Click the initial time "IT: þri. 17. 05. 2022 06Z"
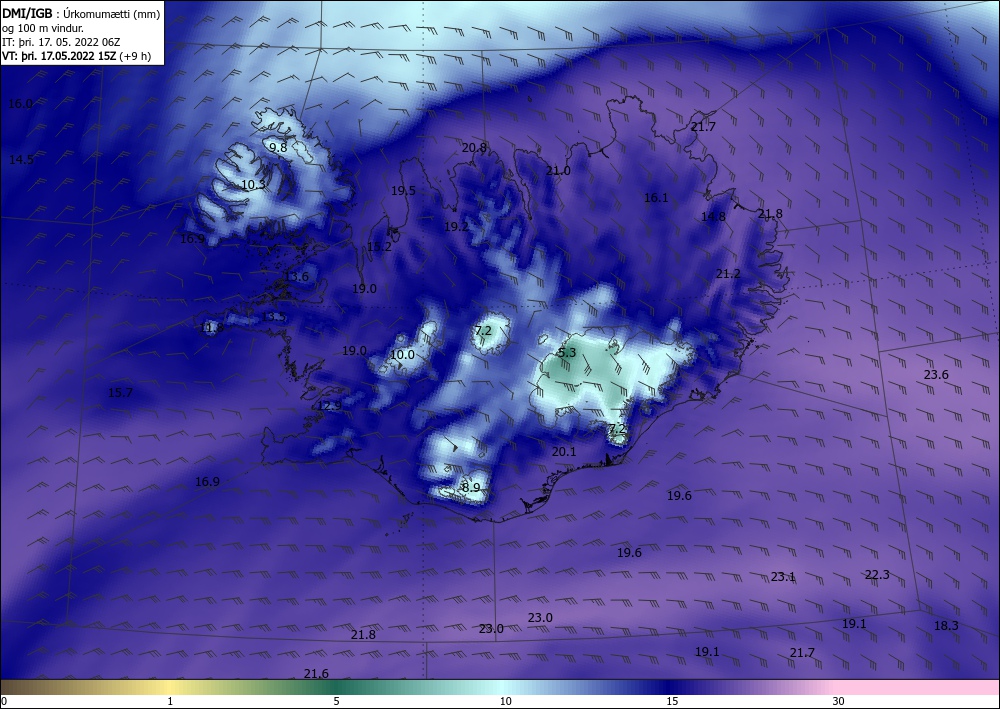This screenshot has height=709, width=1000. (61, 42)
